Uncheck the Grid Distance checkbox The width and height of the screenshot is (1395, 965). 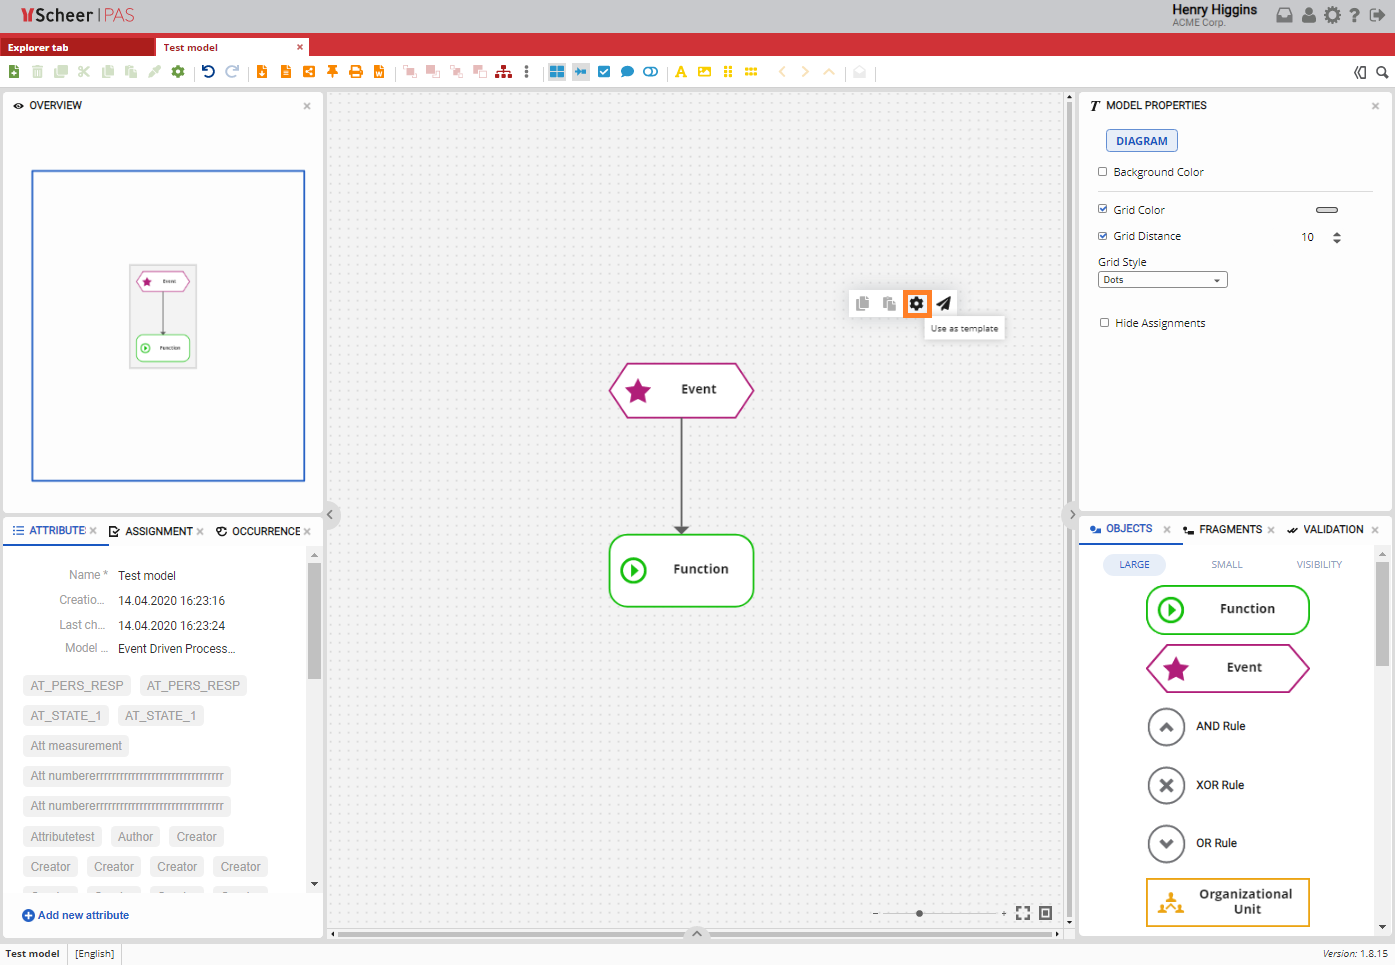pyautogui.click(x=1103, y=236)
